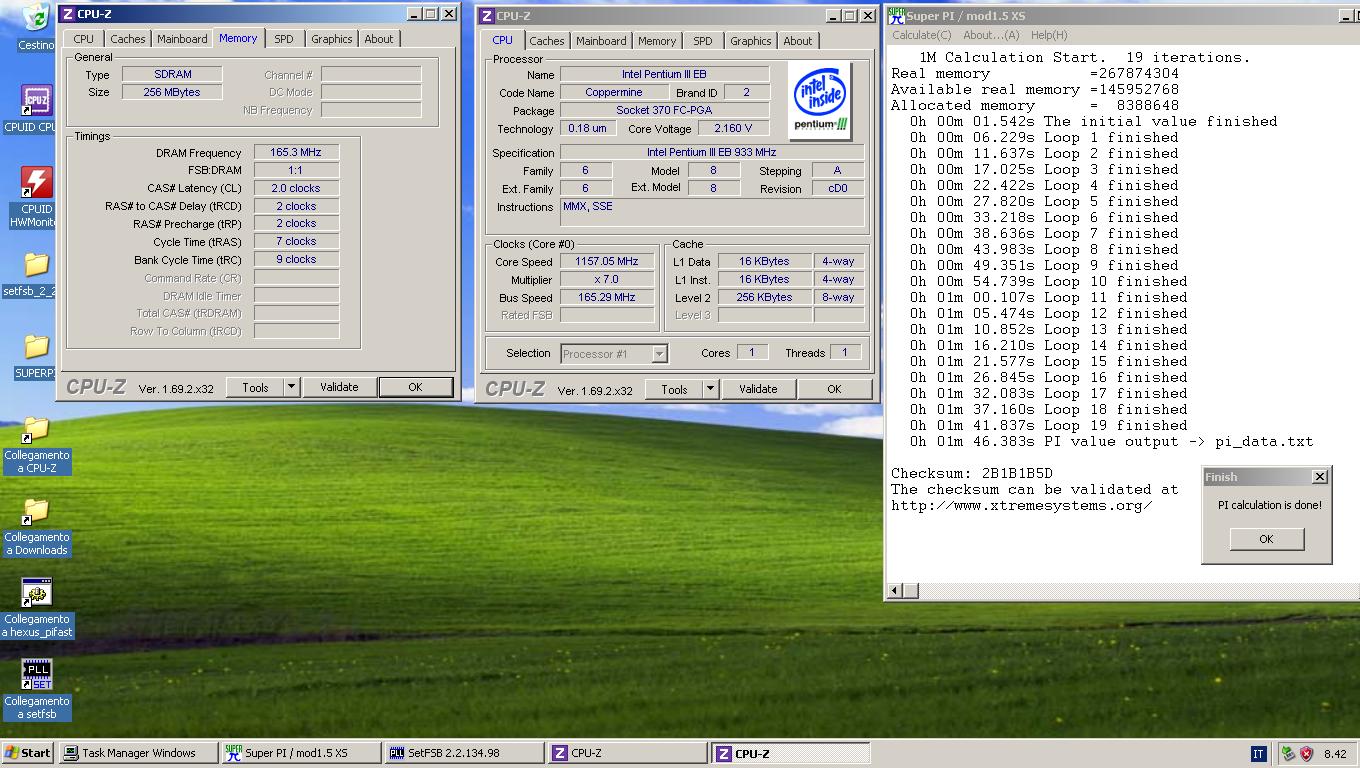Click Tools button in left CPU-Z window
Viewport: 1360px width, 768px height.
[x=255, y=387]
